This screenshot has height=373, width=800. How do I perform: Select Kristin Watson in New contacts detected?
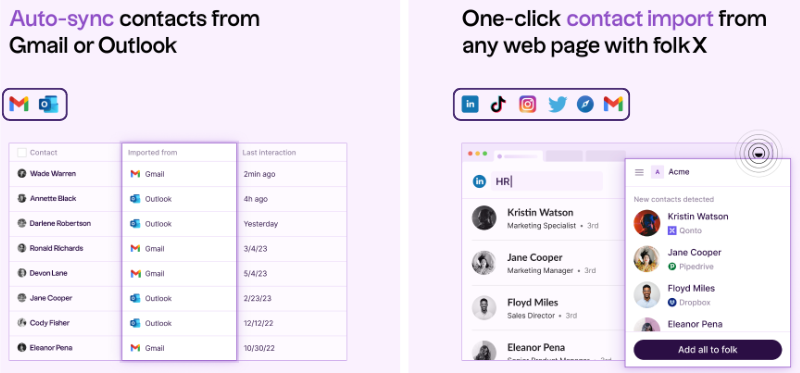707,223
